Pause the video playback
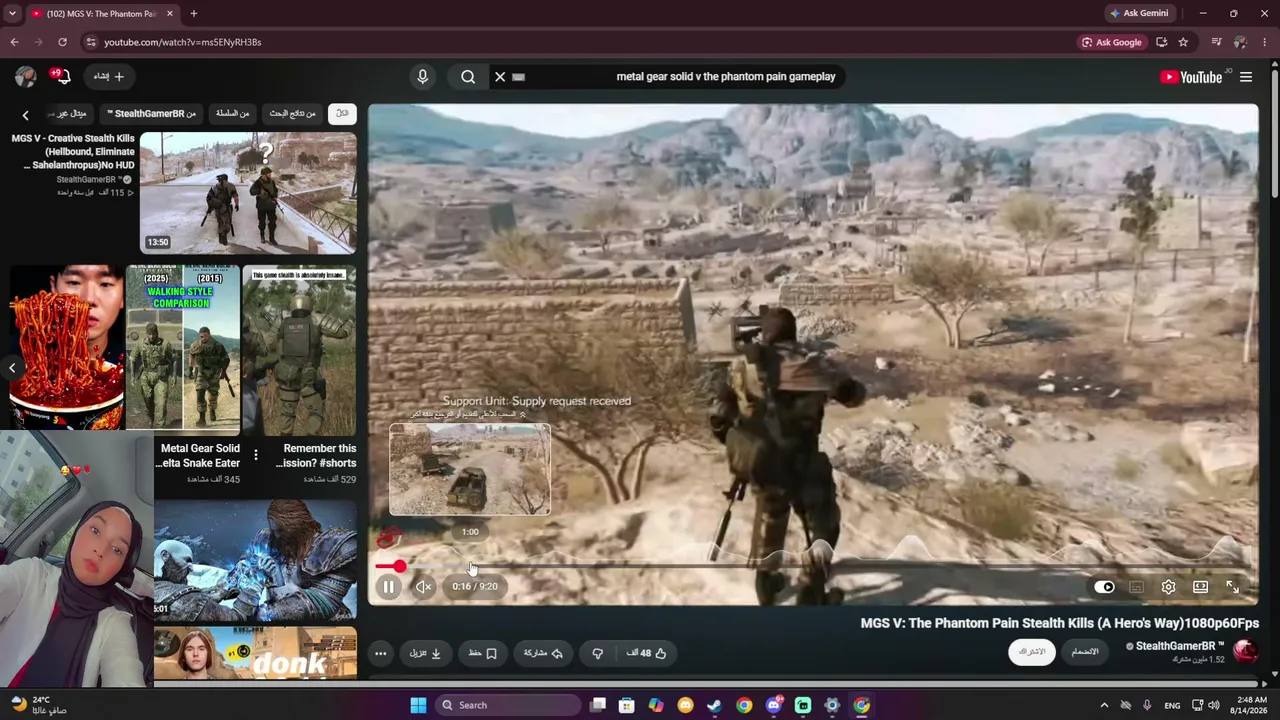This screenshot has height=720, width=1280. [x=389, y=587]
